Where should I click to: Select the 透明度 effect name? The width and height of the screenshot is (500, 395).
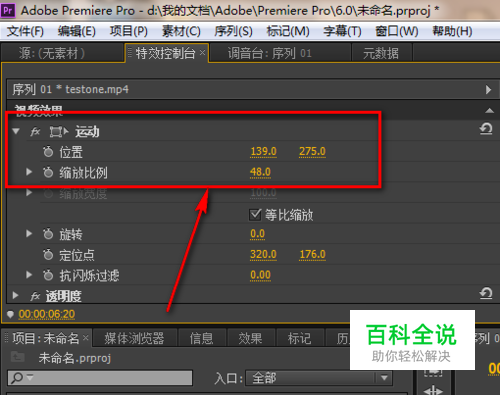tap(63, 296)
